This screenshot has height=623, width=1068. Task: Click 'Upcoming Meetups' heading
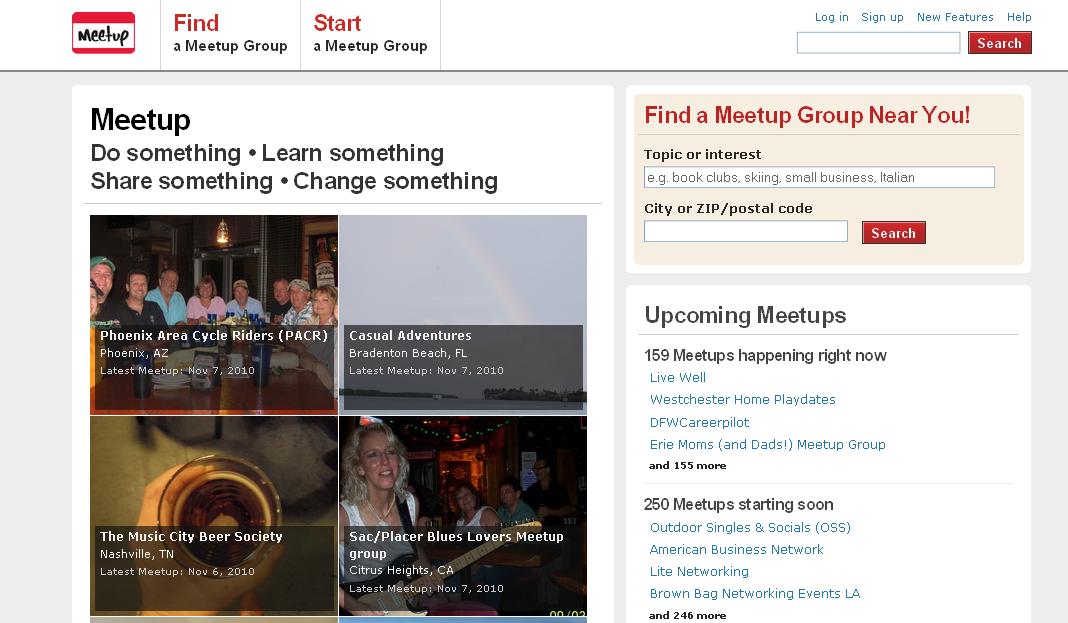click(x=745, y=315)
